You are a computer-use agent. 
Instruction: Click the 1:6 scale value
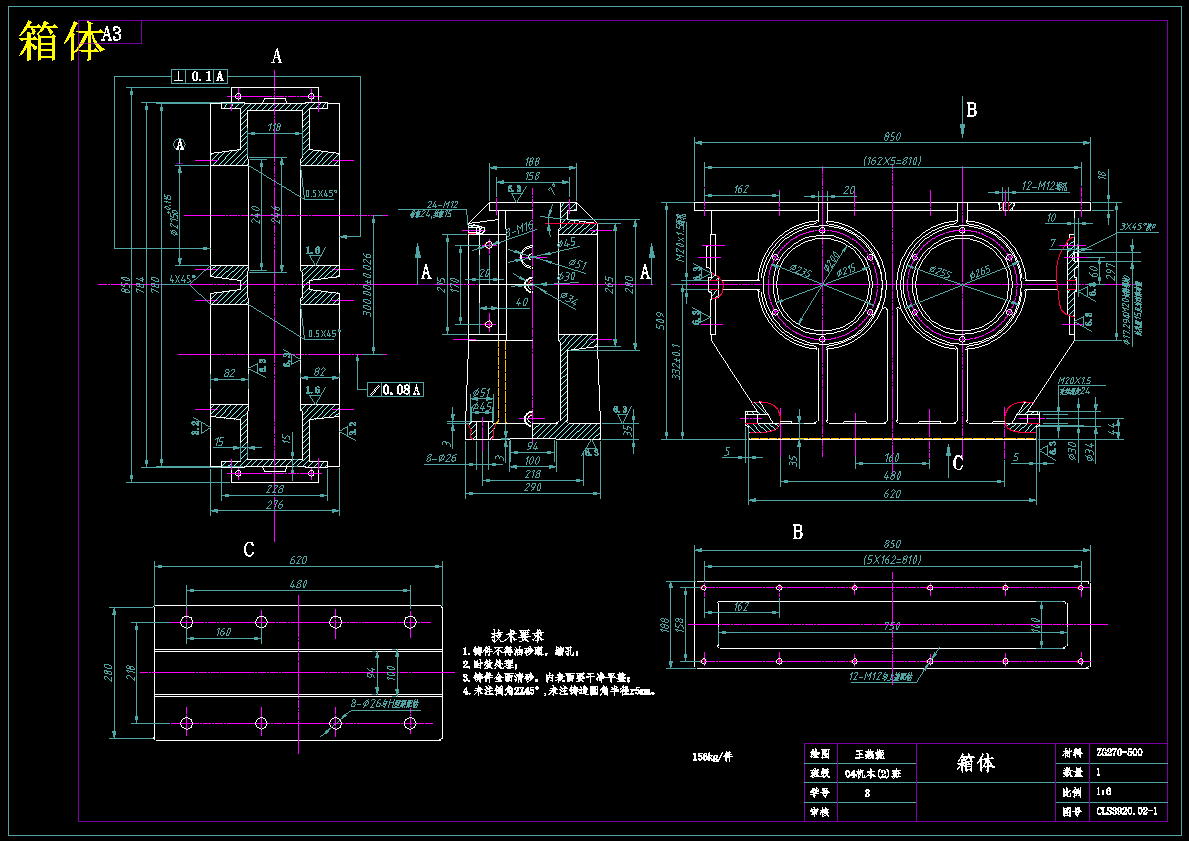[1104, 792]
